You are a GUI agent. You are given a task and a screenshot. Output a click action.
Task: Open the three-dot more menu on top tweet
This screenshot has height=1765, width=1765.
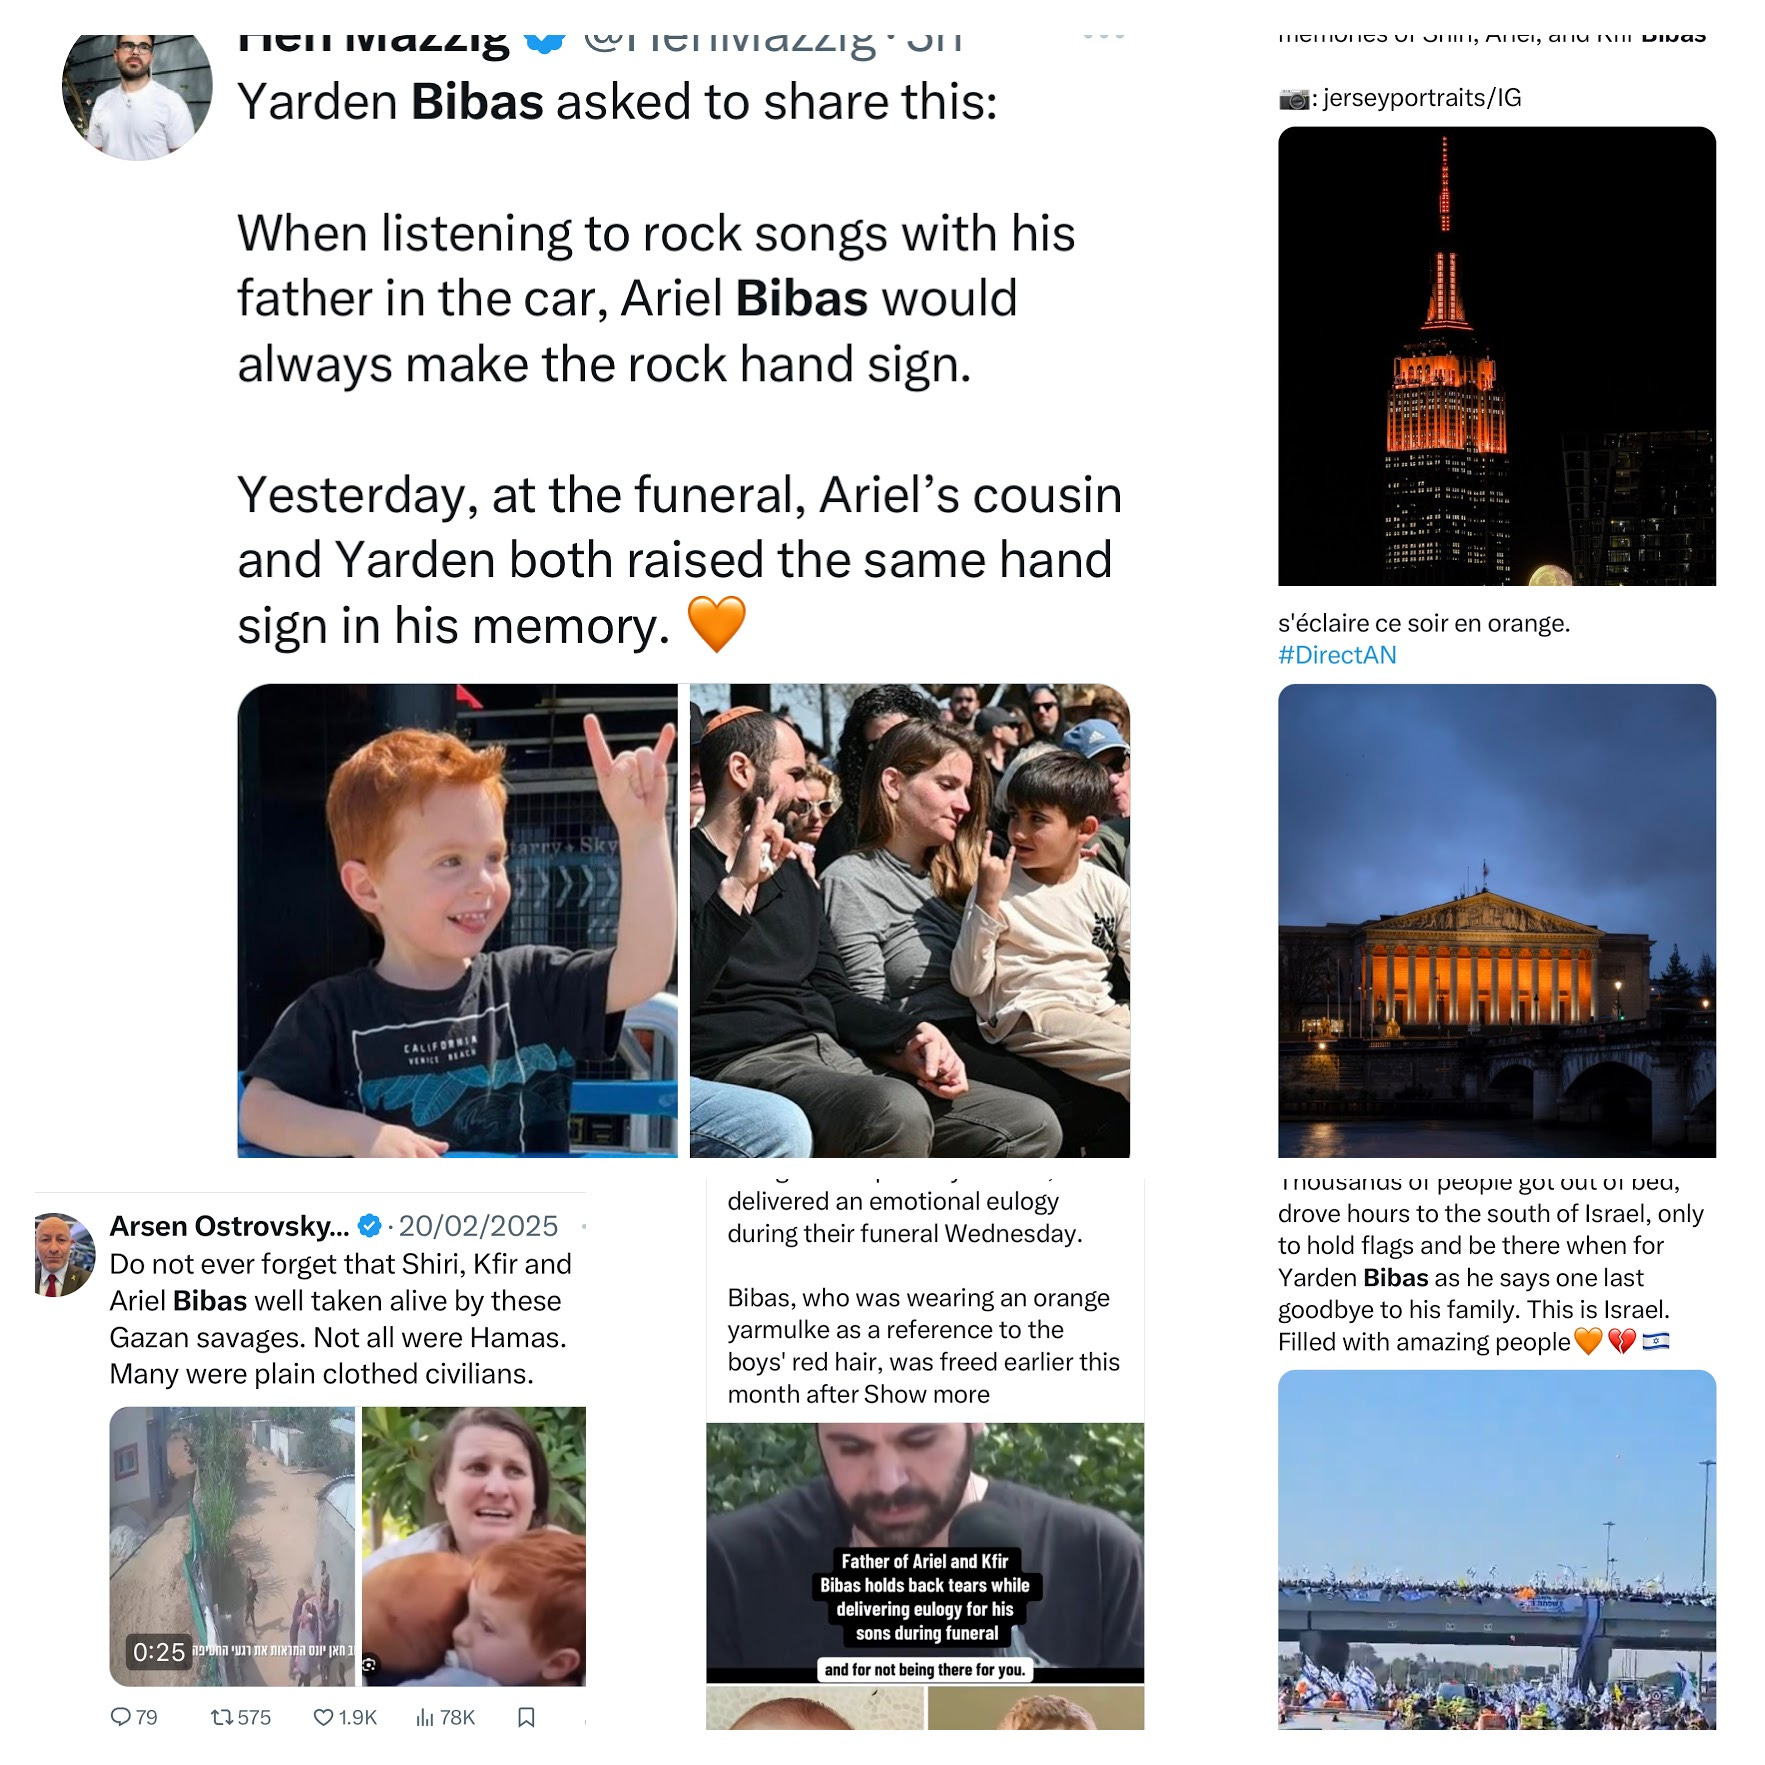tap(1103, 37)
